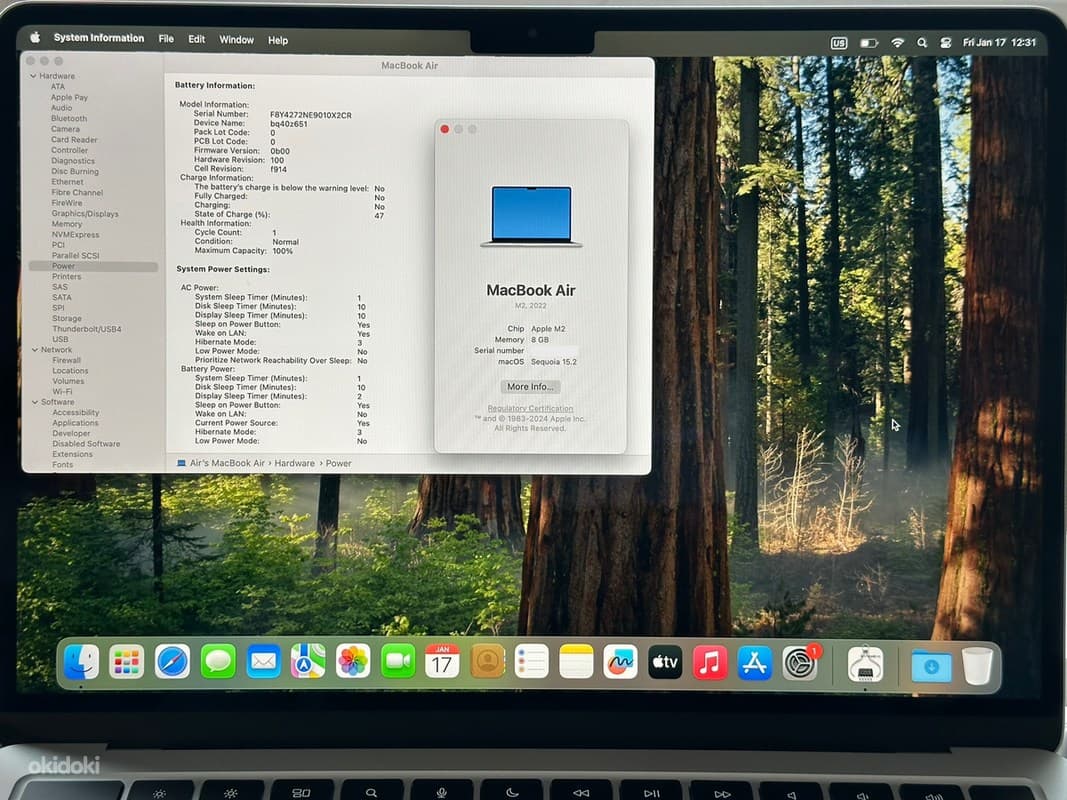Select Extensions in the sidebar
The height and width of the screenshot is (800, 1067).
pos(72,454)
